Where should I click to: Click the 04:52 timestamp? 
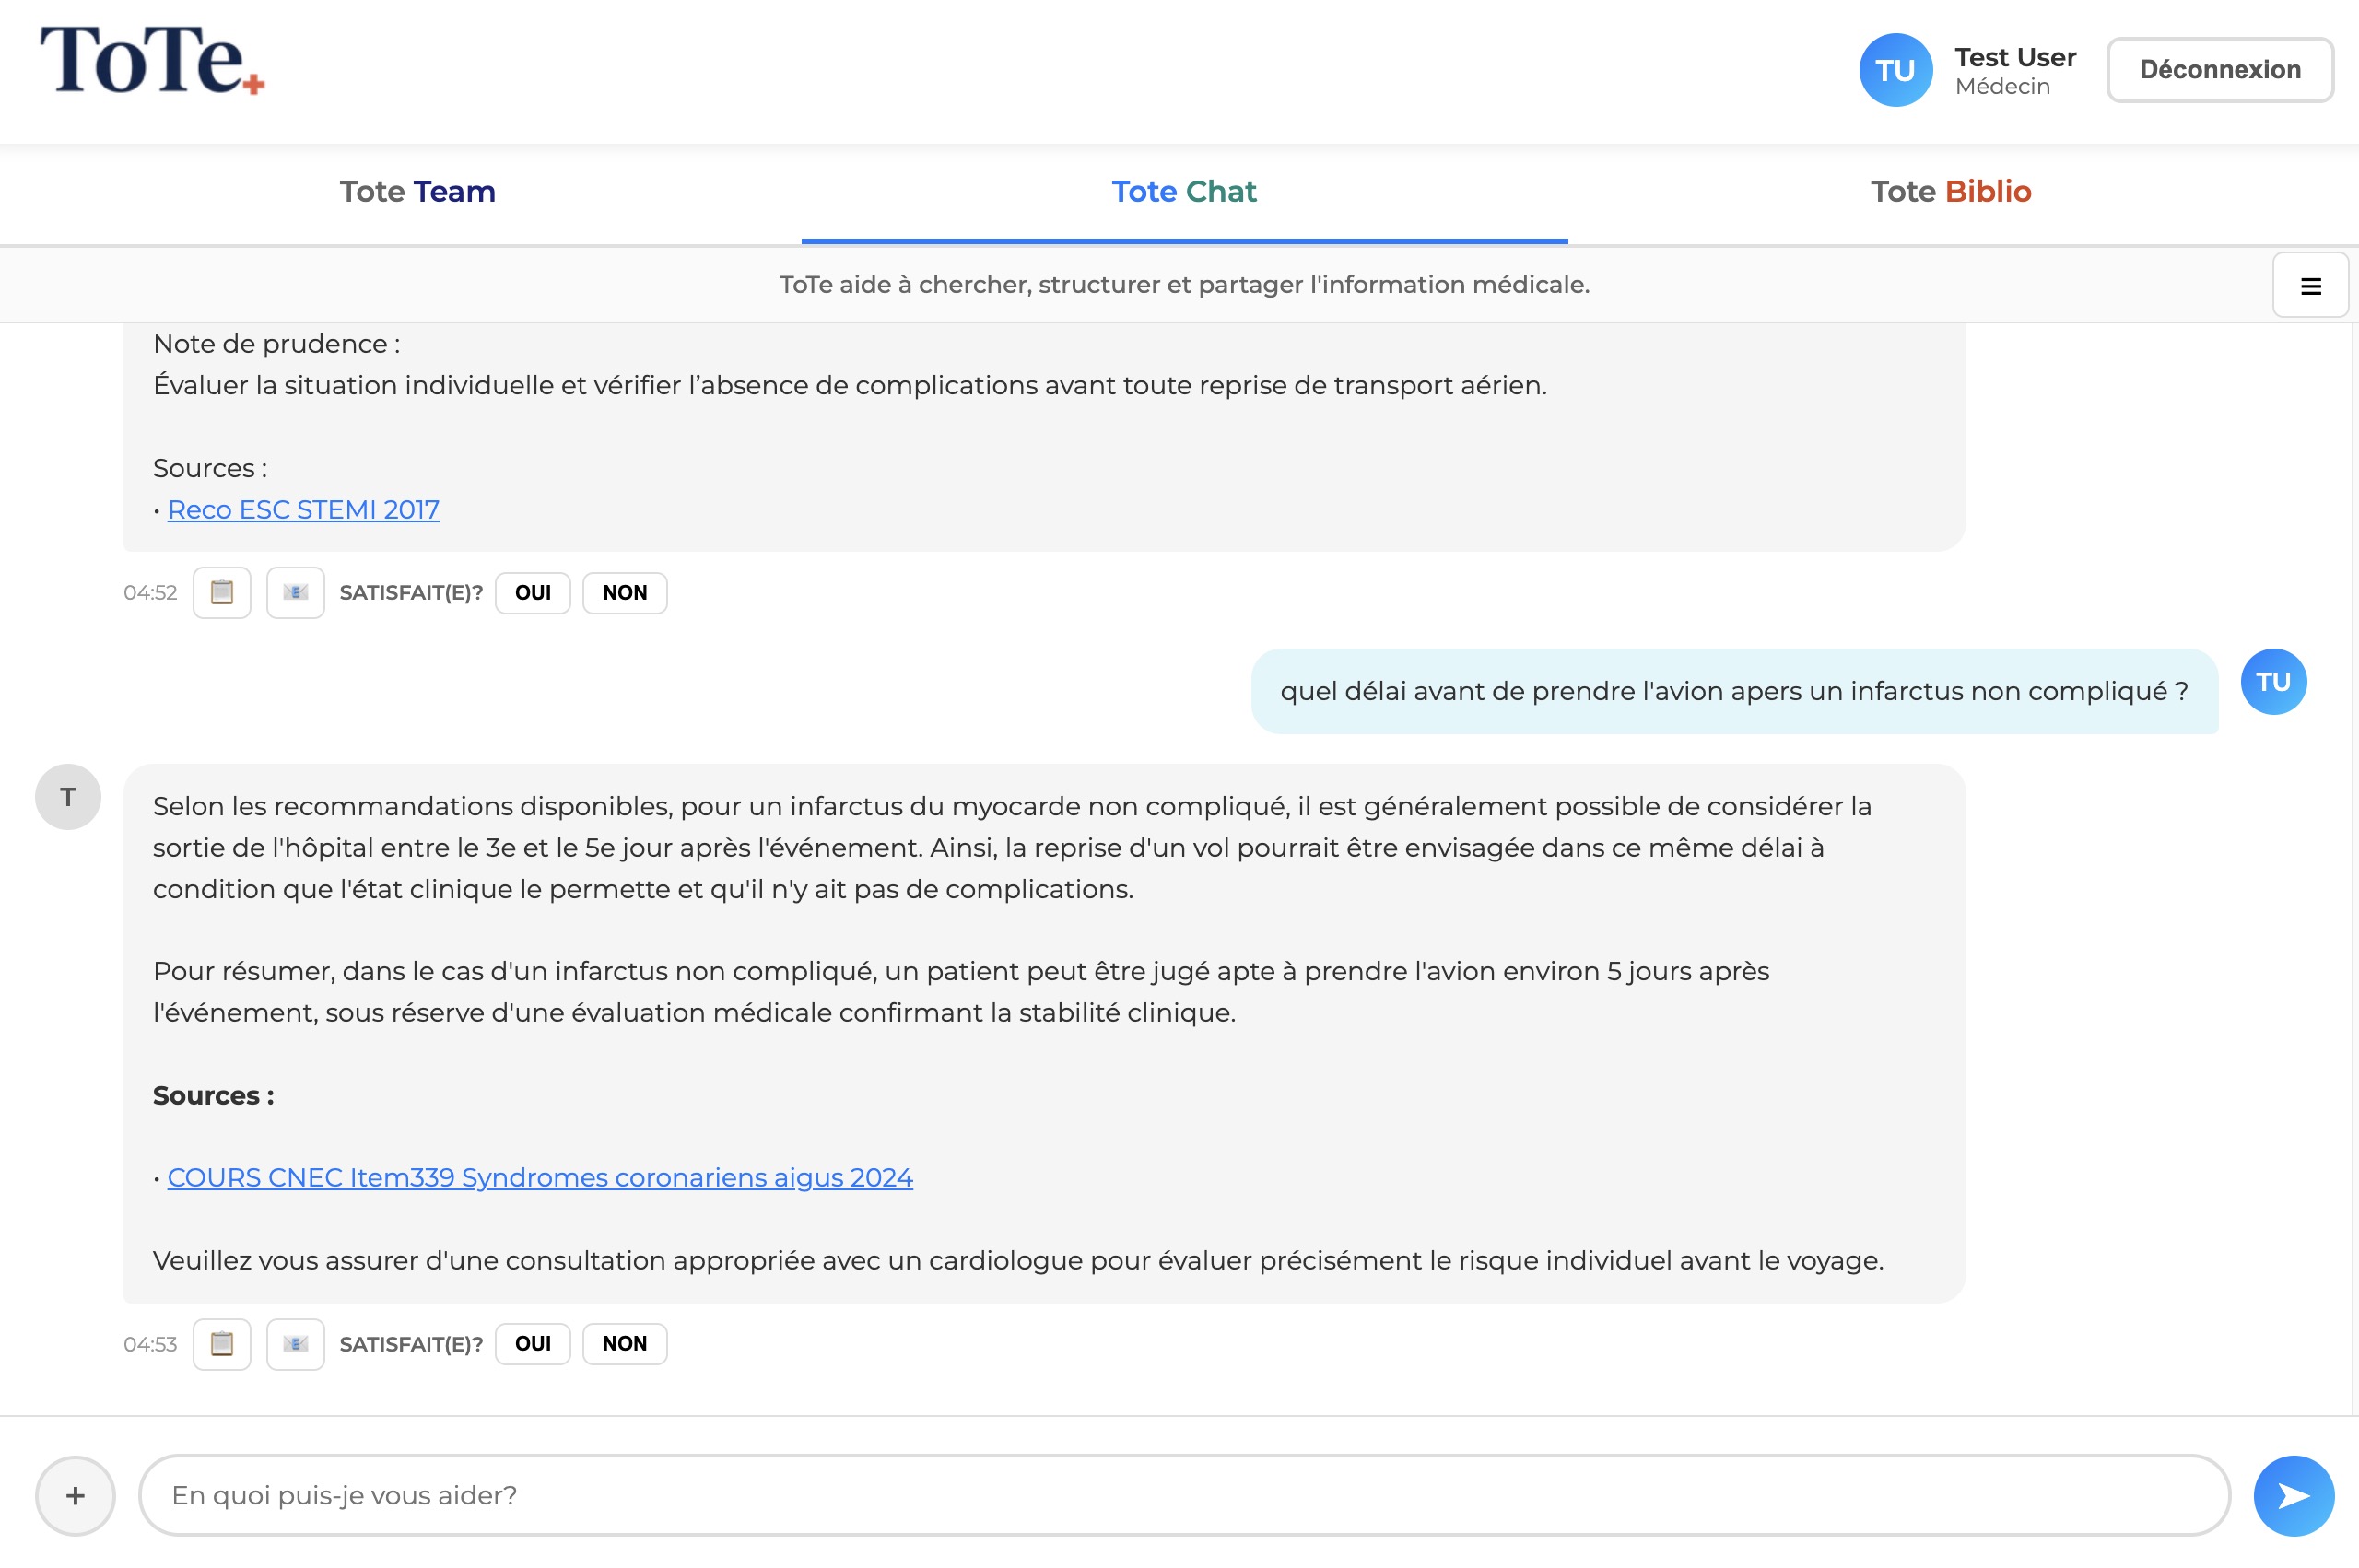pos(150,593)
